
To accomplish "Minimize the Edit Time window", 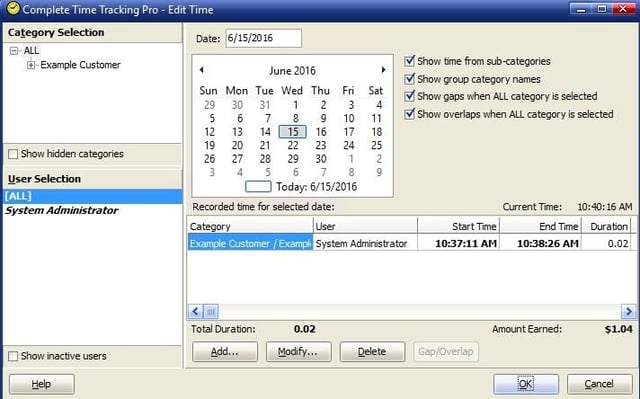I will click(581, 9).
